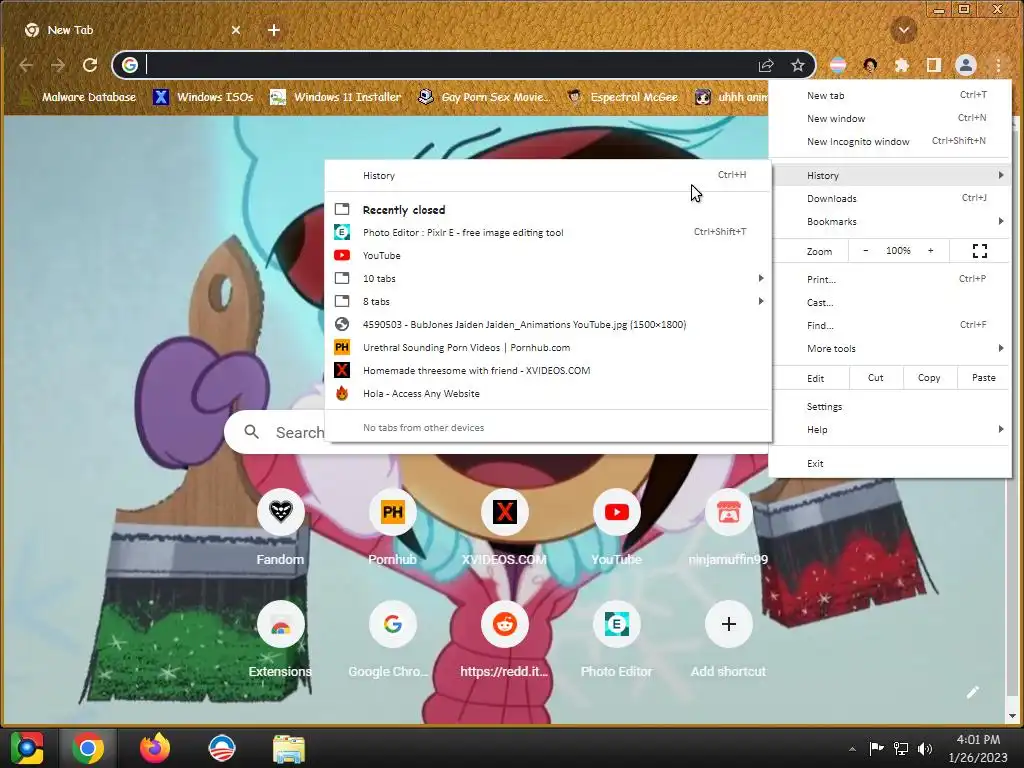1024x768 pixels.
Task: Reopen Hola - Access Any Website tab
Action: point(548,393)
